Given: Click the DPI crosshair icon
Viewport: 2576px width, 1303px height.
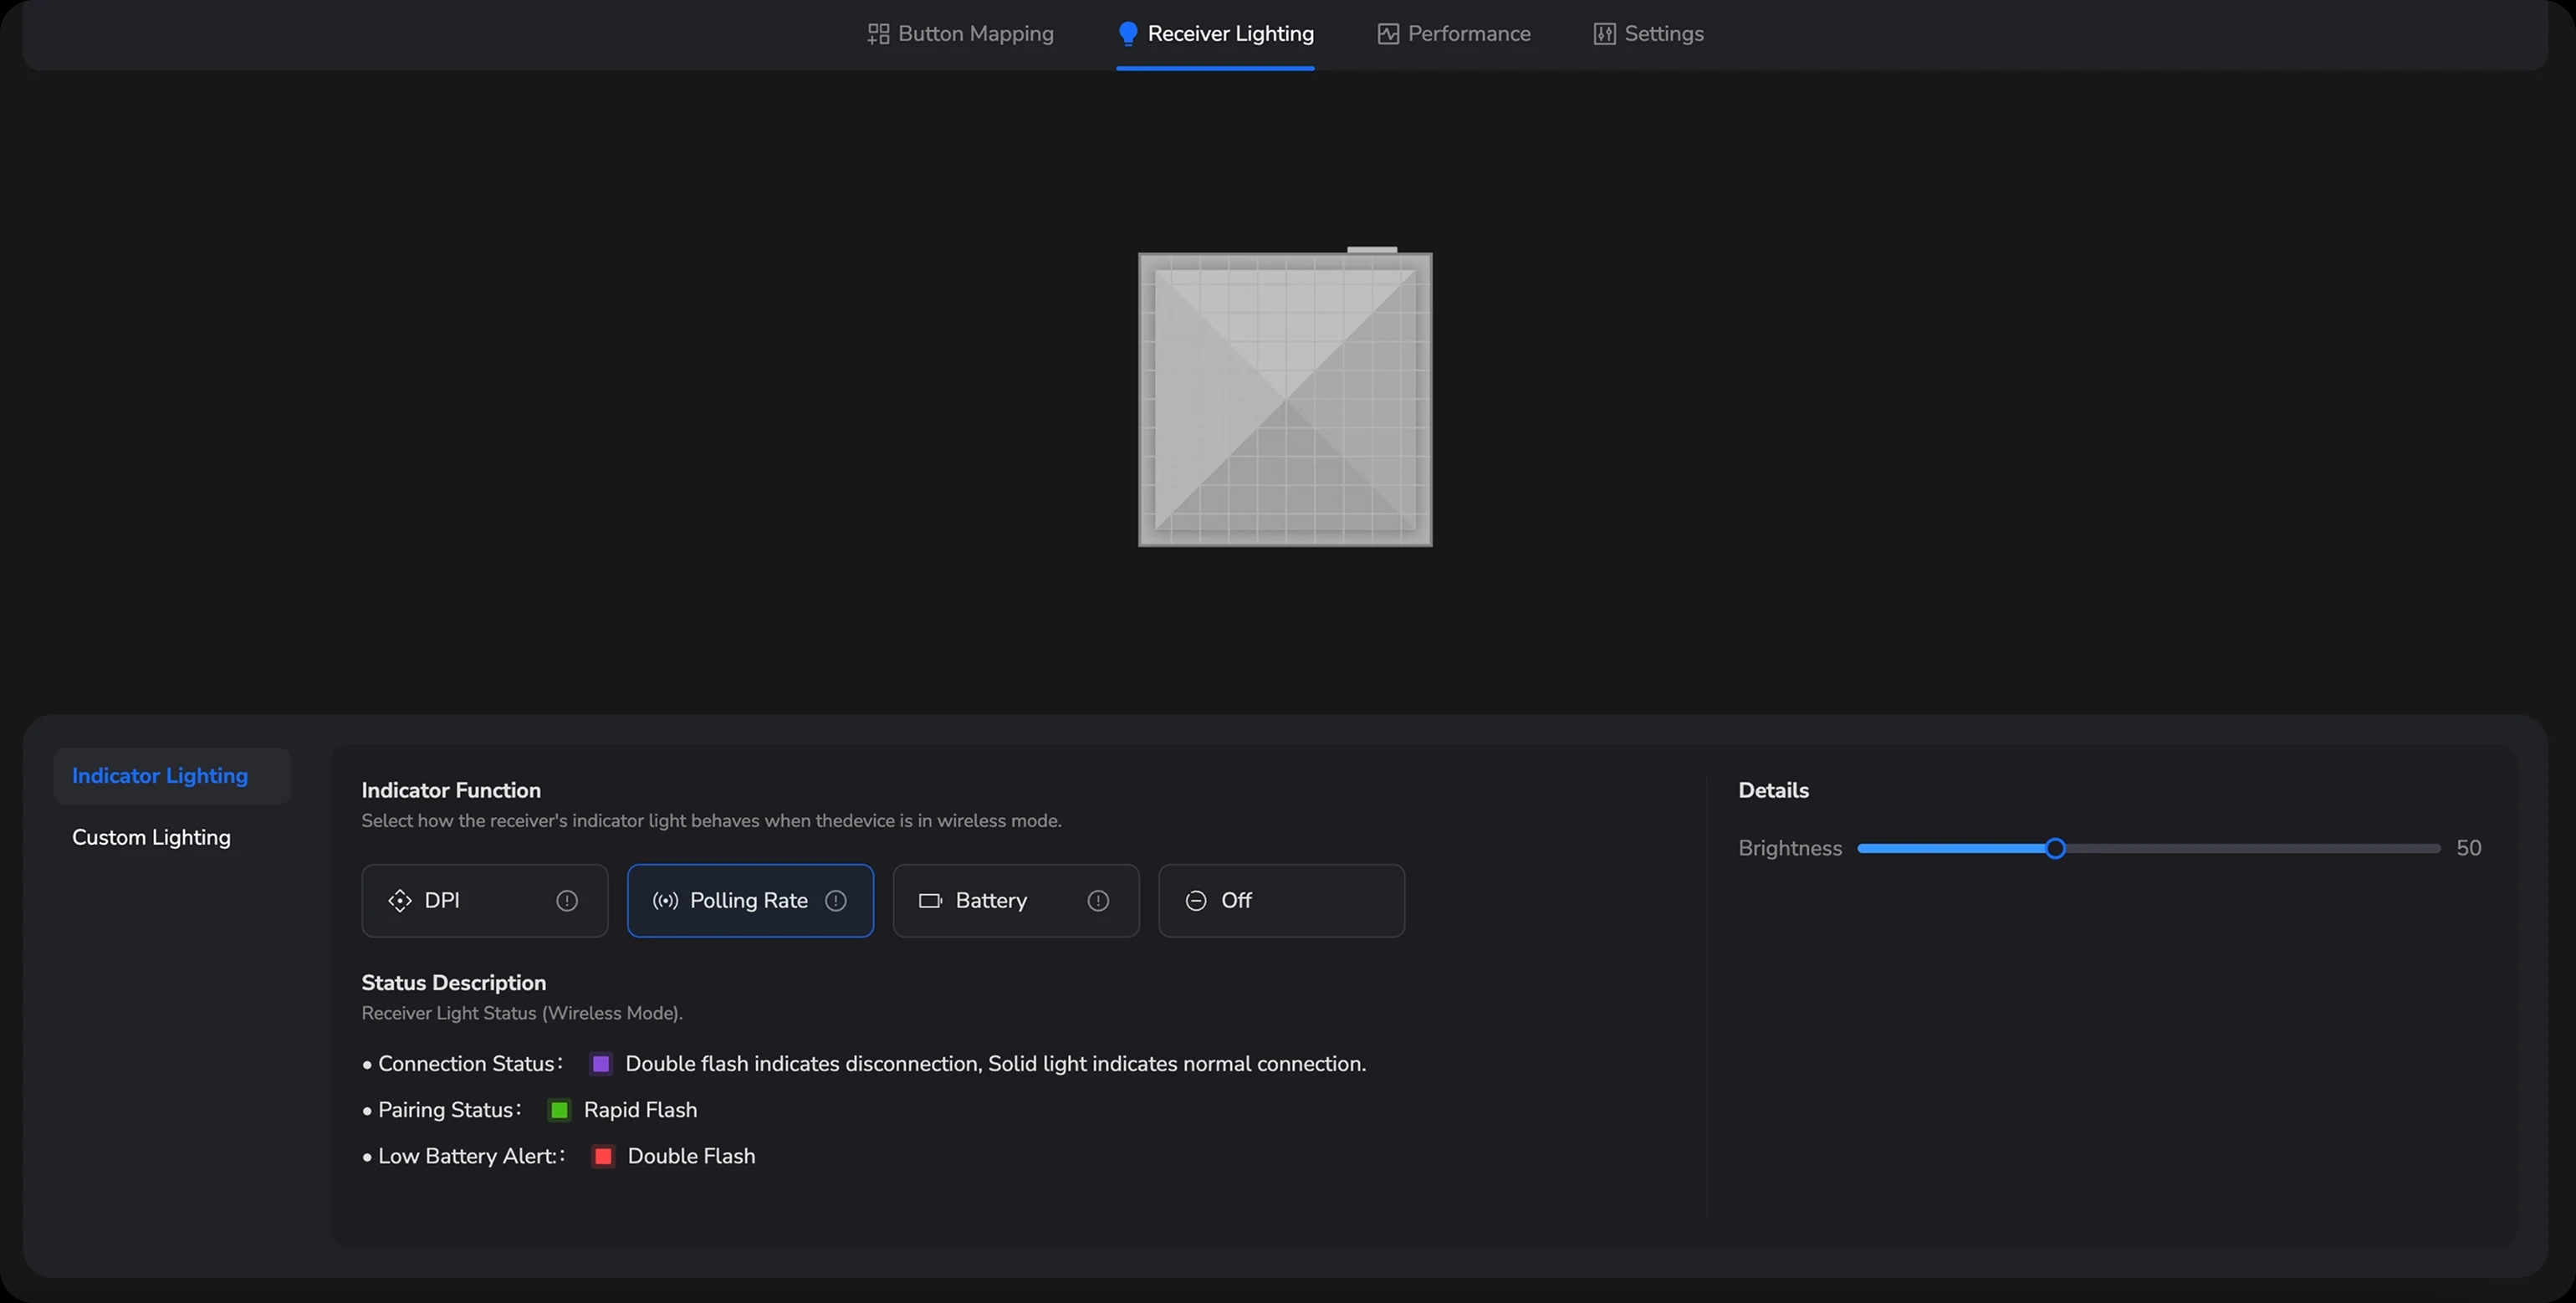Looking at the screenshot, I should pos(400,900).
